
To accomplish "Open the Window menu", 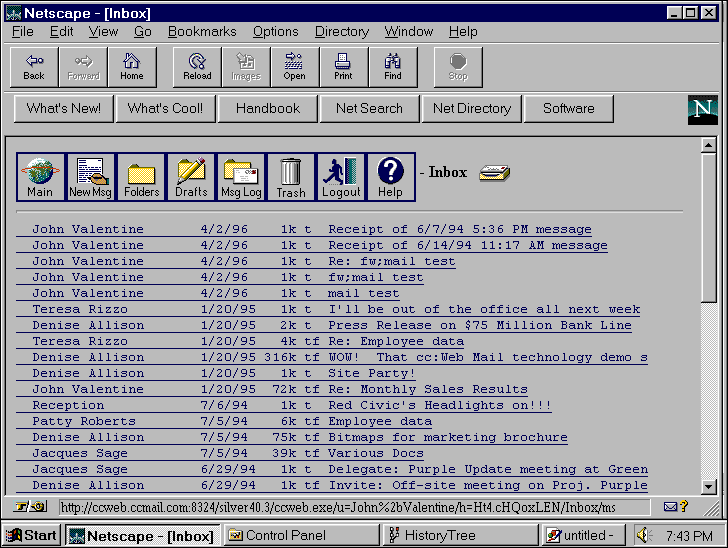I will (x=409, y=32).
